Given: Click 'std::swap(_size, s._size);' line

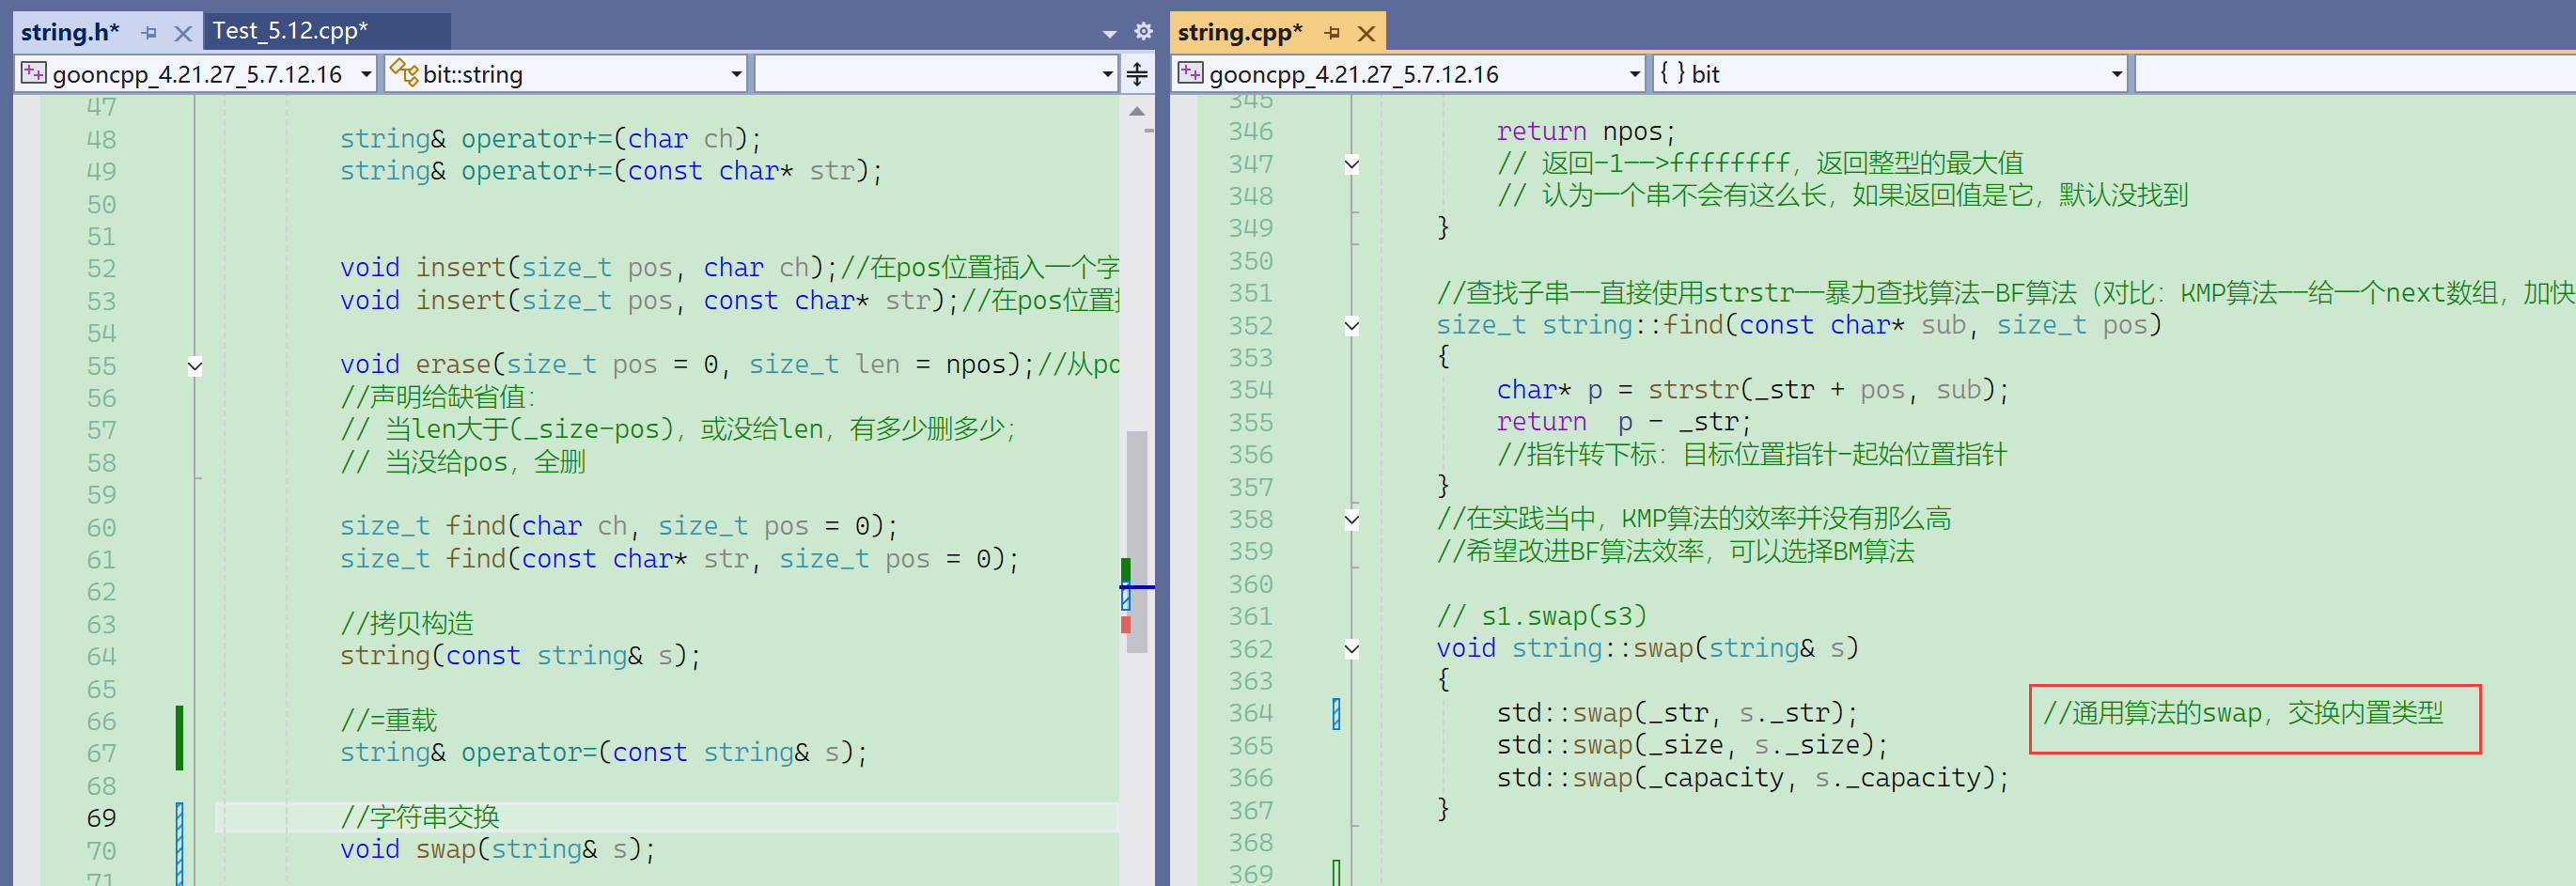Looking at the screenshot, I should tap(1692, 745).
